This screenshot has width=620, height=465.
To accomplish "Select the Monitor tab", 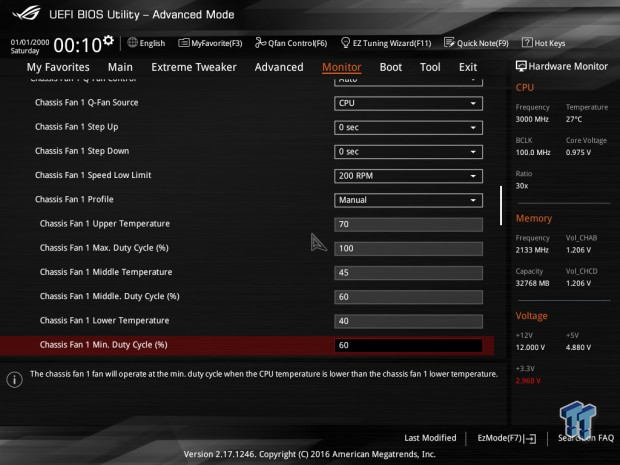I will pyautogui.click(x=342, y=67).
